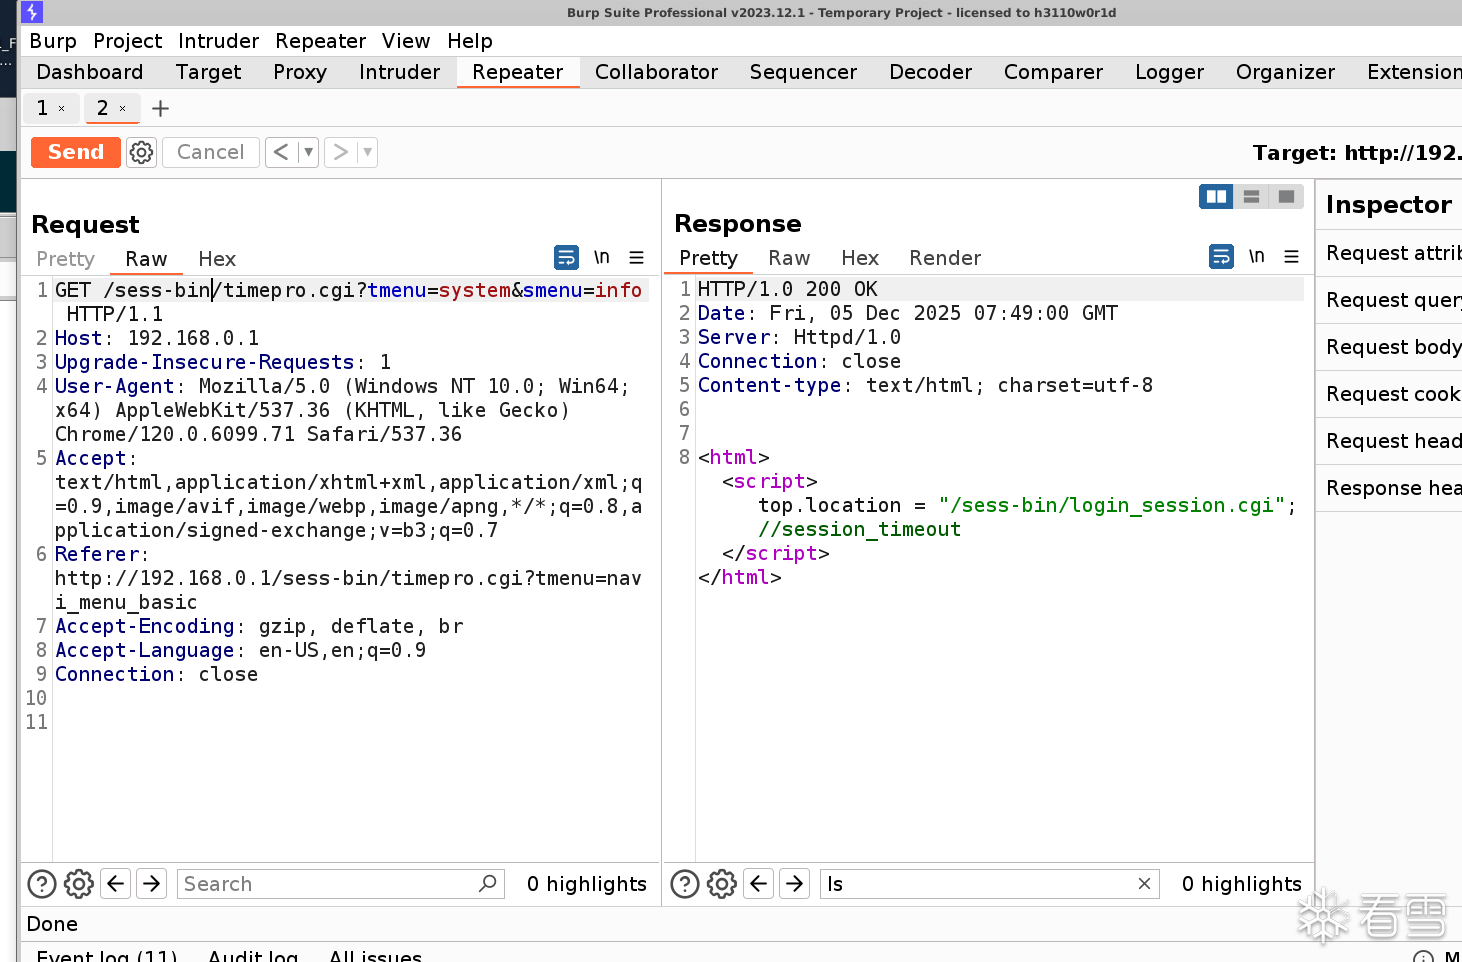
Task: Go forward to next request in history
Action: click(341, 152)
